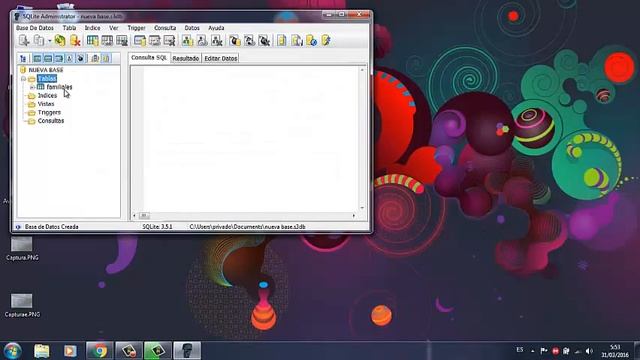Click the Create View toolbar icon
640x360 pixels.
click(x=187, y=40)
